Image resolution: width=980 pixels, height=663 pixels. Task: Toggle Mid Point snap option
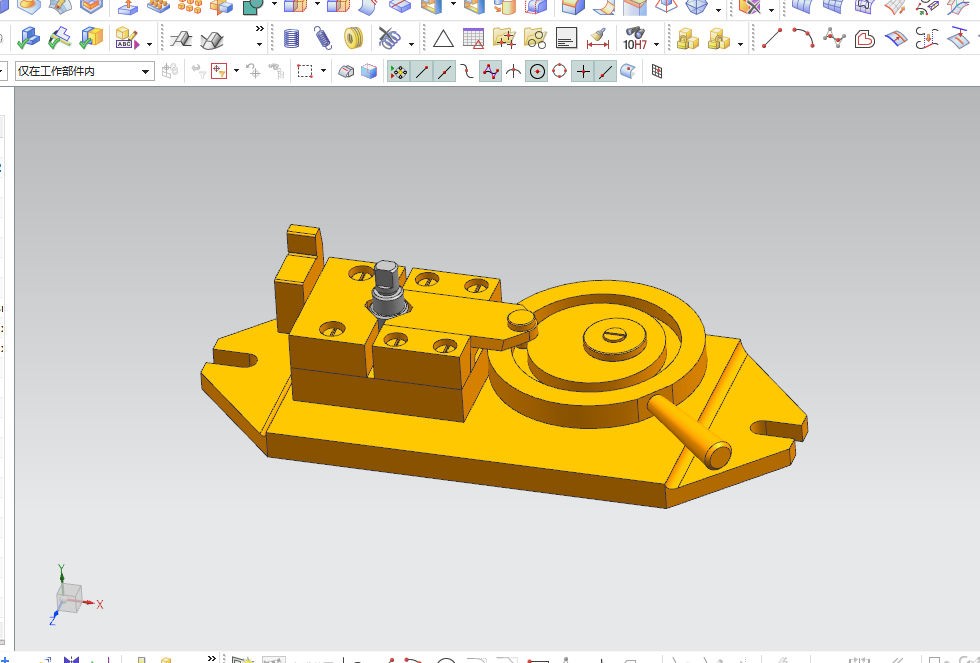(444, 72)
